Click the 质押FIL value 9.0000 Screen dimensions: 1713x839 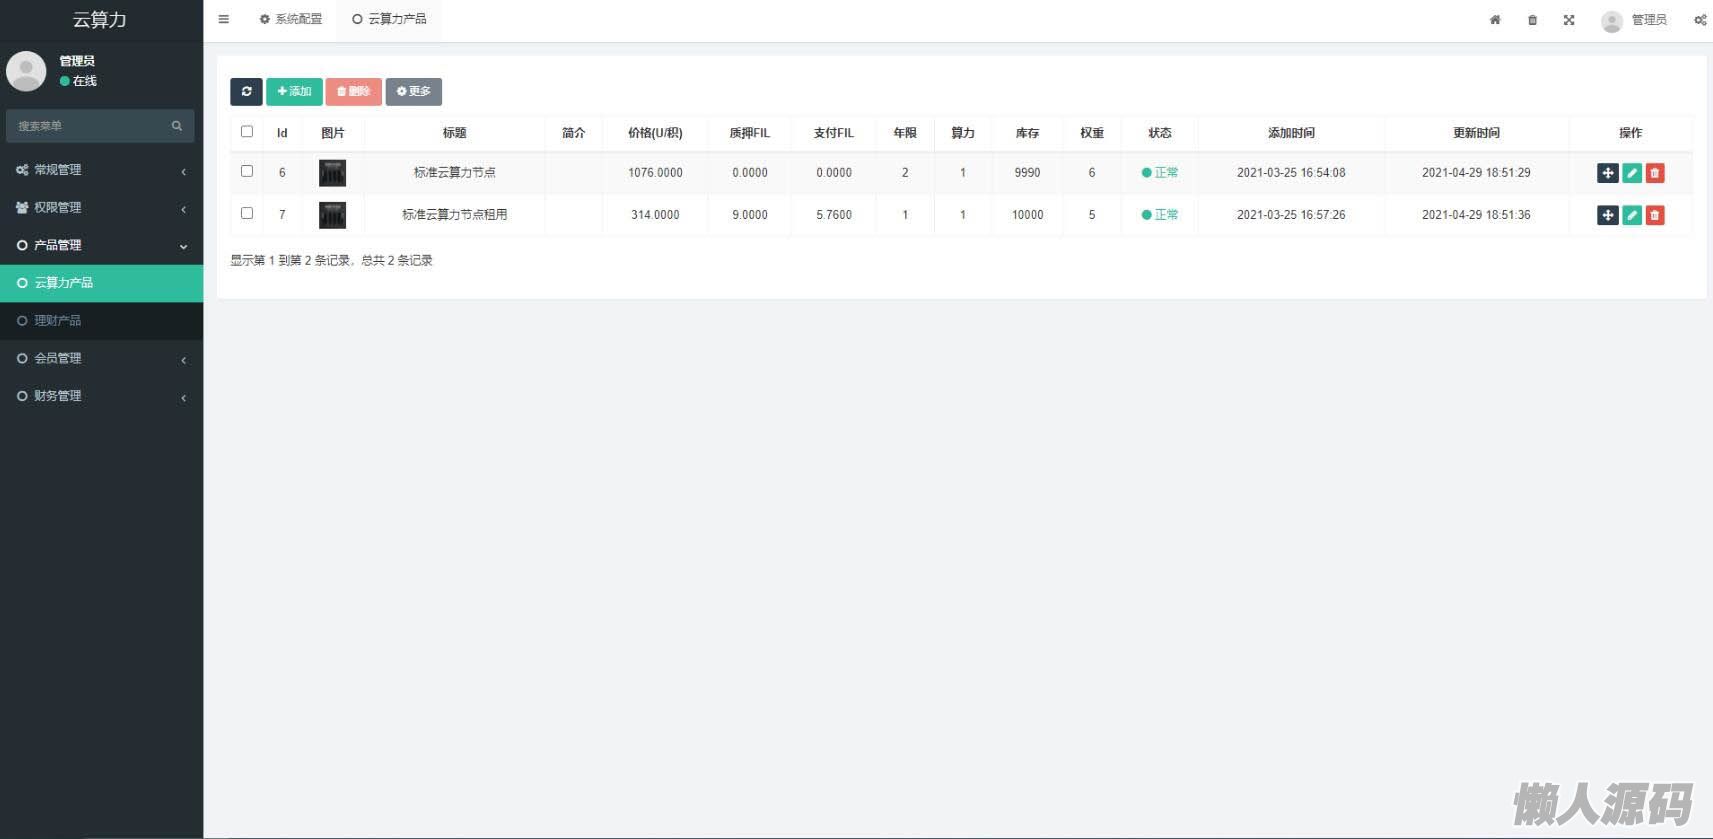pyautogui.click(x=750, y=215)
